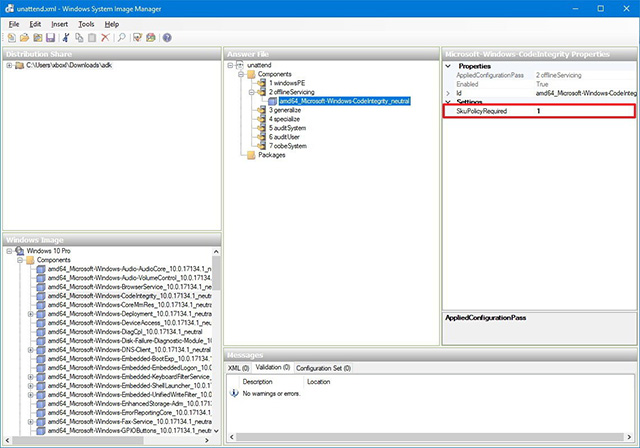The width and height of the screenshot is (640, 448).
Task: Collapse Components under Windows 10 Pro
Action: [20, 260]
